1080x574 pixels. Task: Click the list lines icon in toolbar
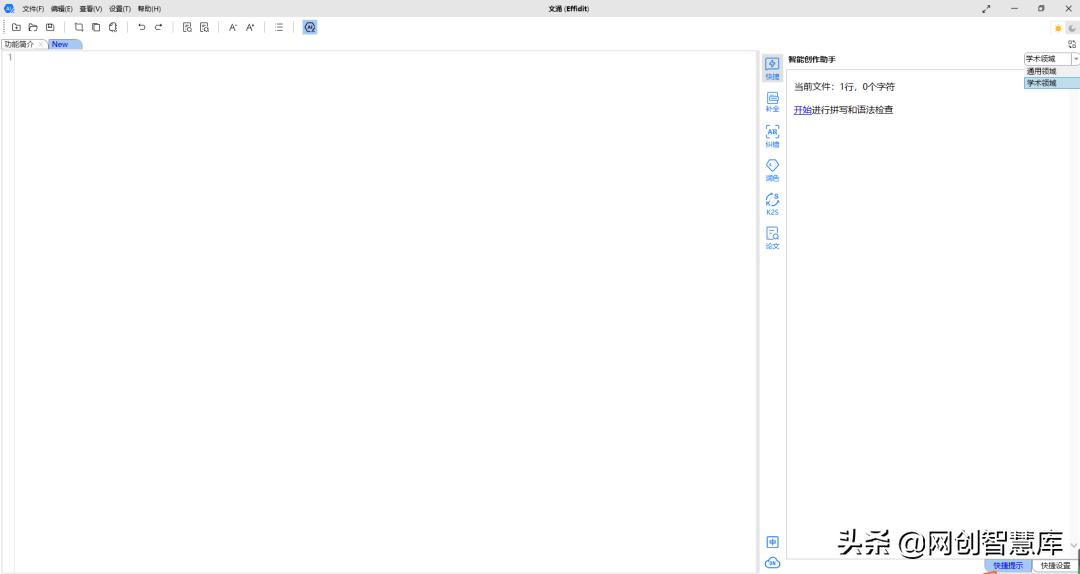pos(279,28)
